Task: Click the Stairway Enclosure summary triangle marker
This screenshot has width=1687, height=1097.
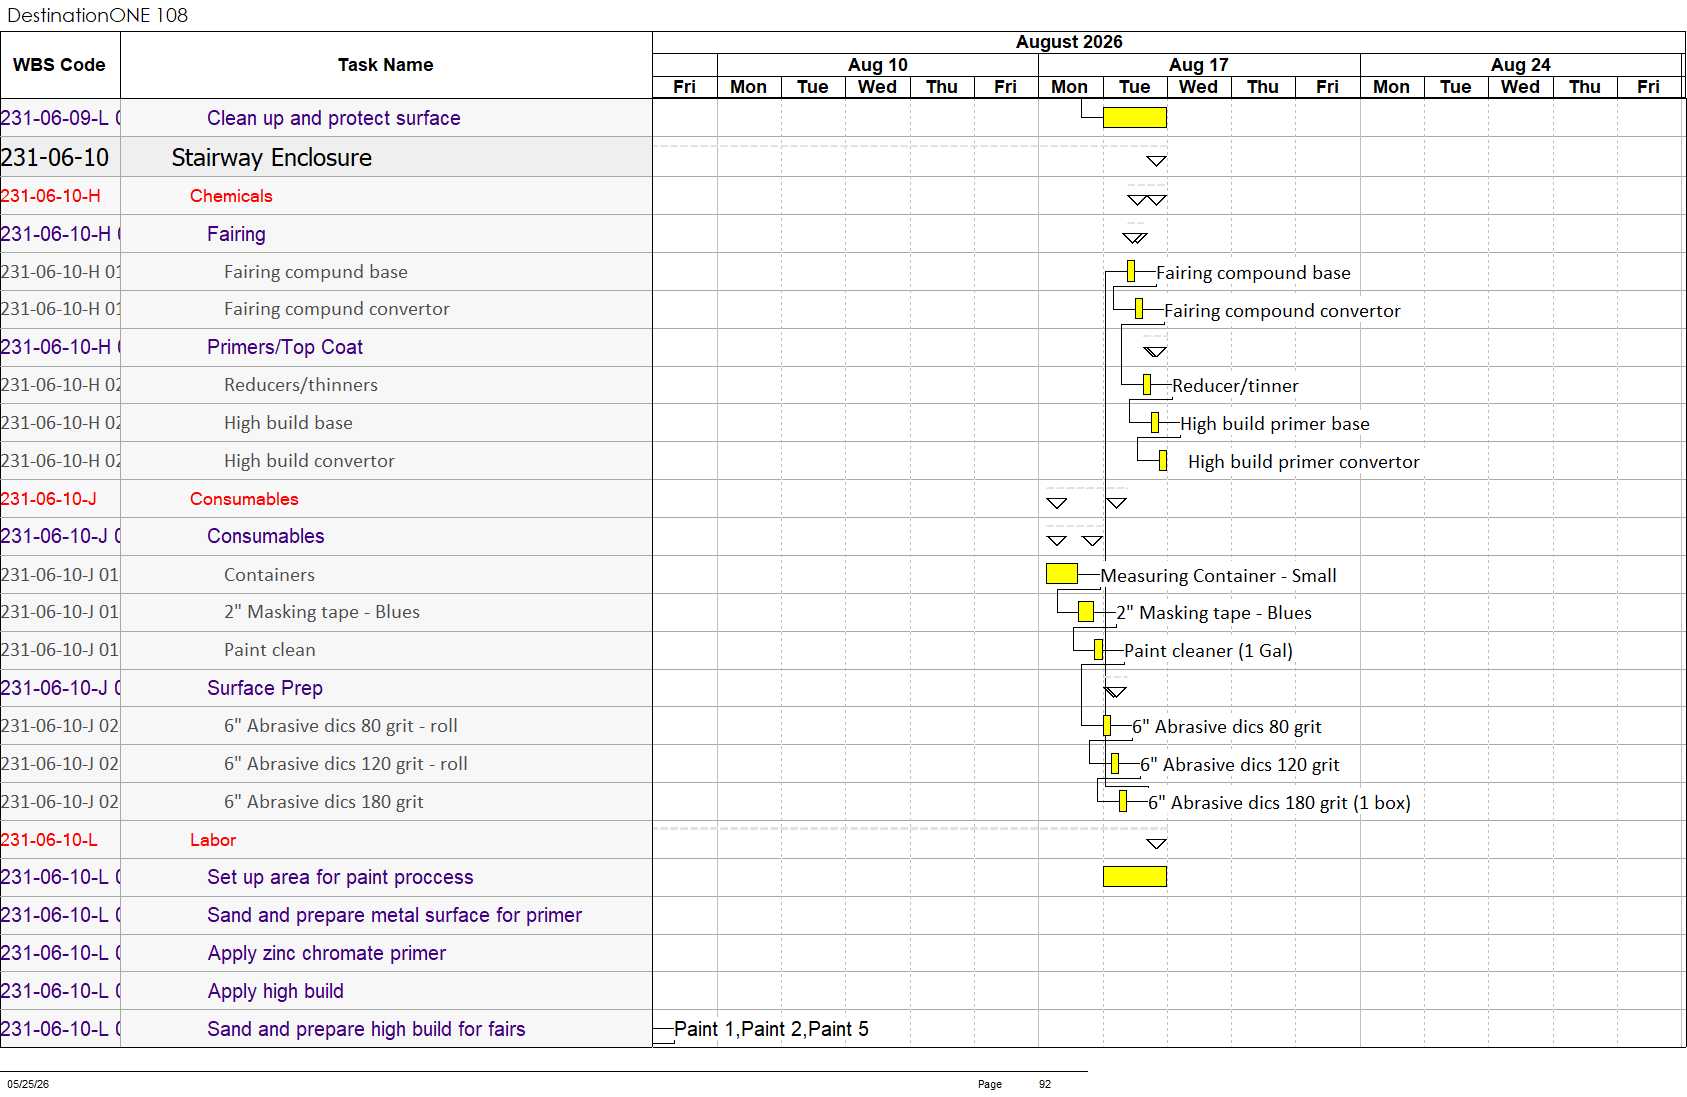Action: click(1156, 161)
